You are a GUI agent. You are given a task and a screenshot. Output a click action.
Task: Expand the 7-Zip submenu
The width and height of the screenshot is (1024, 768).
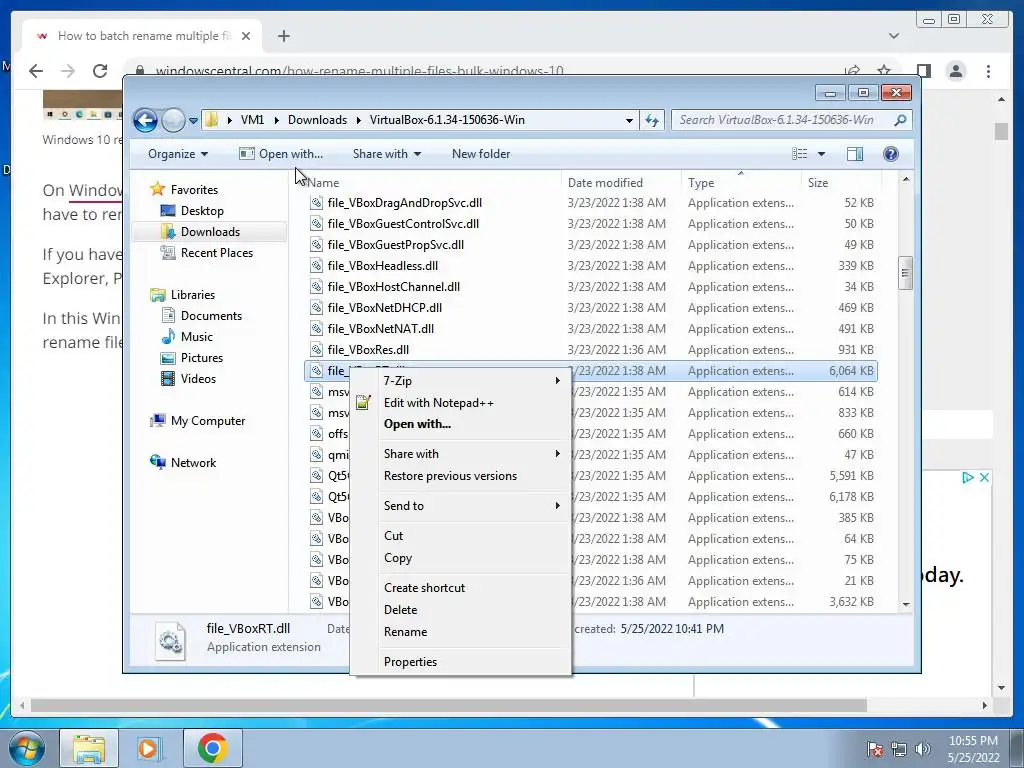[x=461, y=381]
